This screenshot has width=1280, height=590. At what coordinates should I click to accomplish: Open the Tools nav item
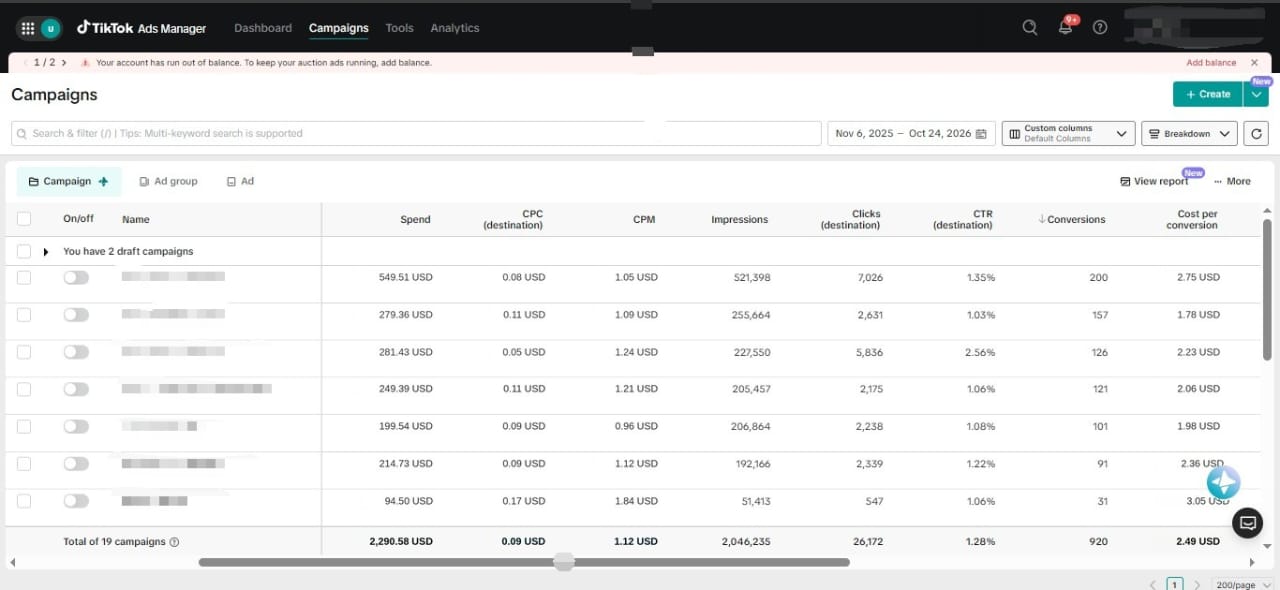tap(399, 28)
